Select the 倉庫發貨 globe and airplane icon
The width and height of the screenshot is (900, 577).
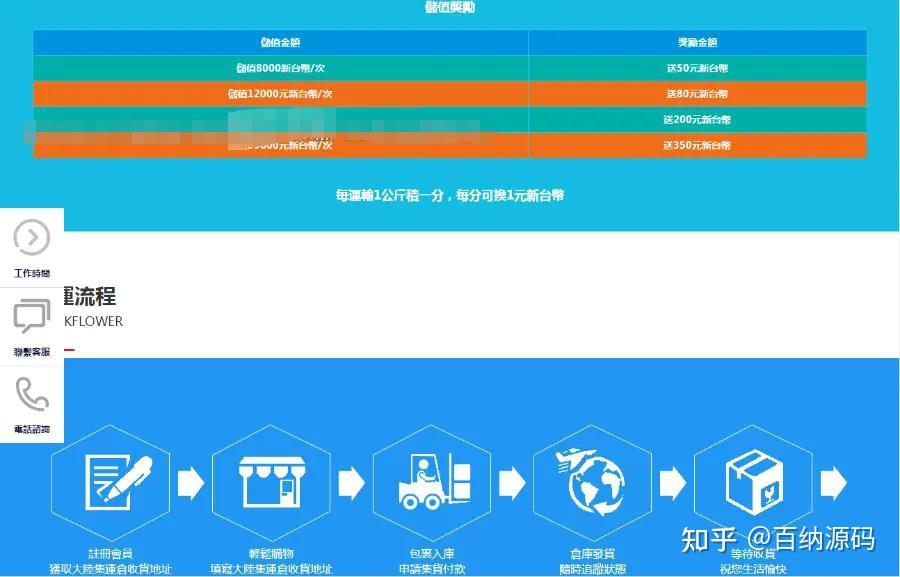pos(590,483)
